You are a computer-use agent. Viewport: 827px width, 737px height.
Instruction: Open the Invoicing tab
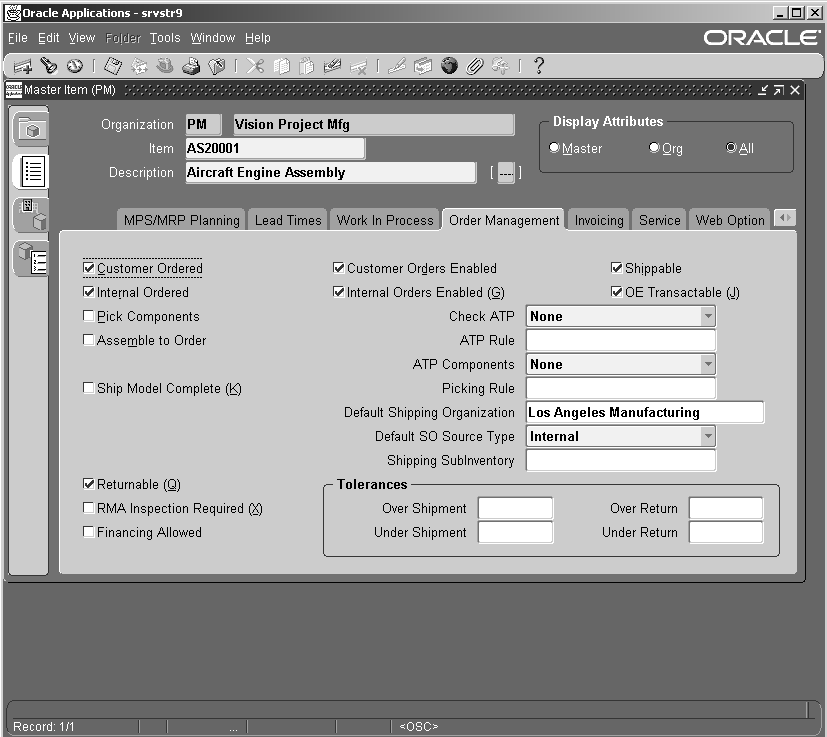[x=599, y=220]
